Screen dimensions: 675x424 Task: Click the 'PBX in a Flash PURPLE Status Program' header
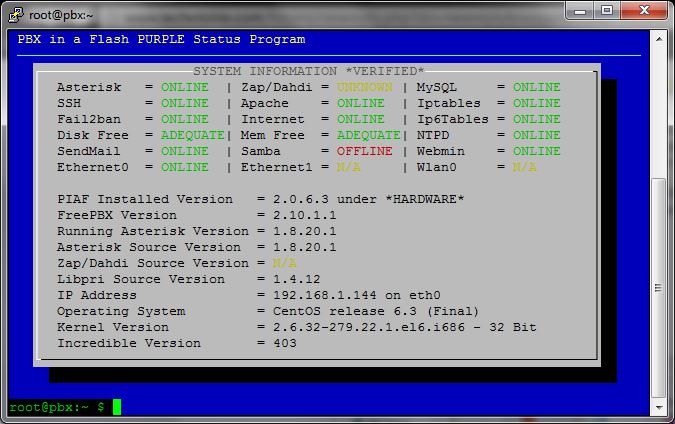click(x=161, y=39)
